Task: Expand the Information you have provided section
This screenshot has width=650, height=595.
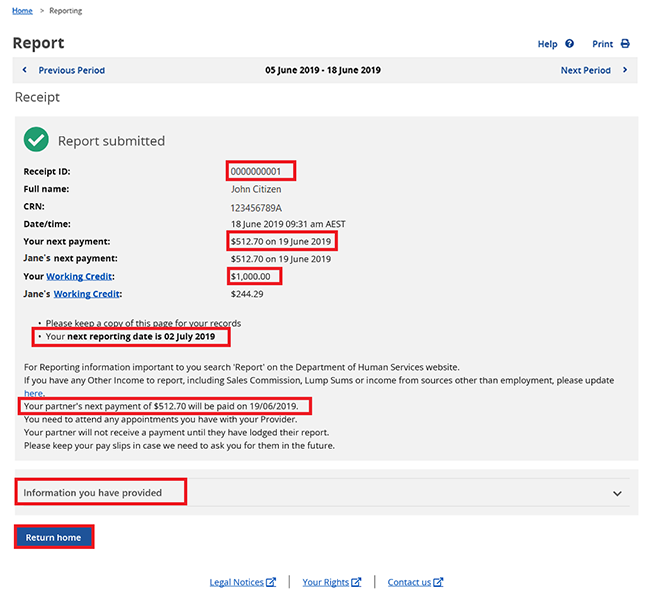Action: (101, 492)
